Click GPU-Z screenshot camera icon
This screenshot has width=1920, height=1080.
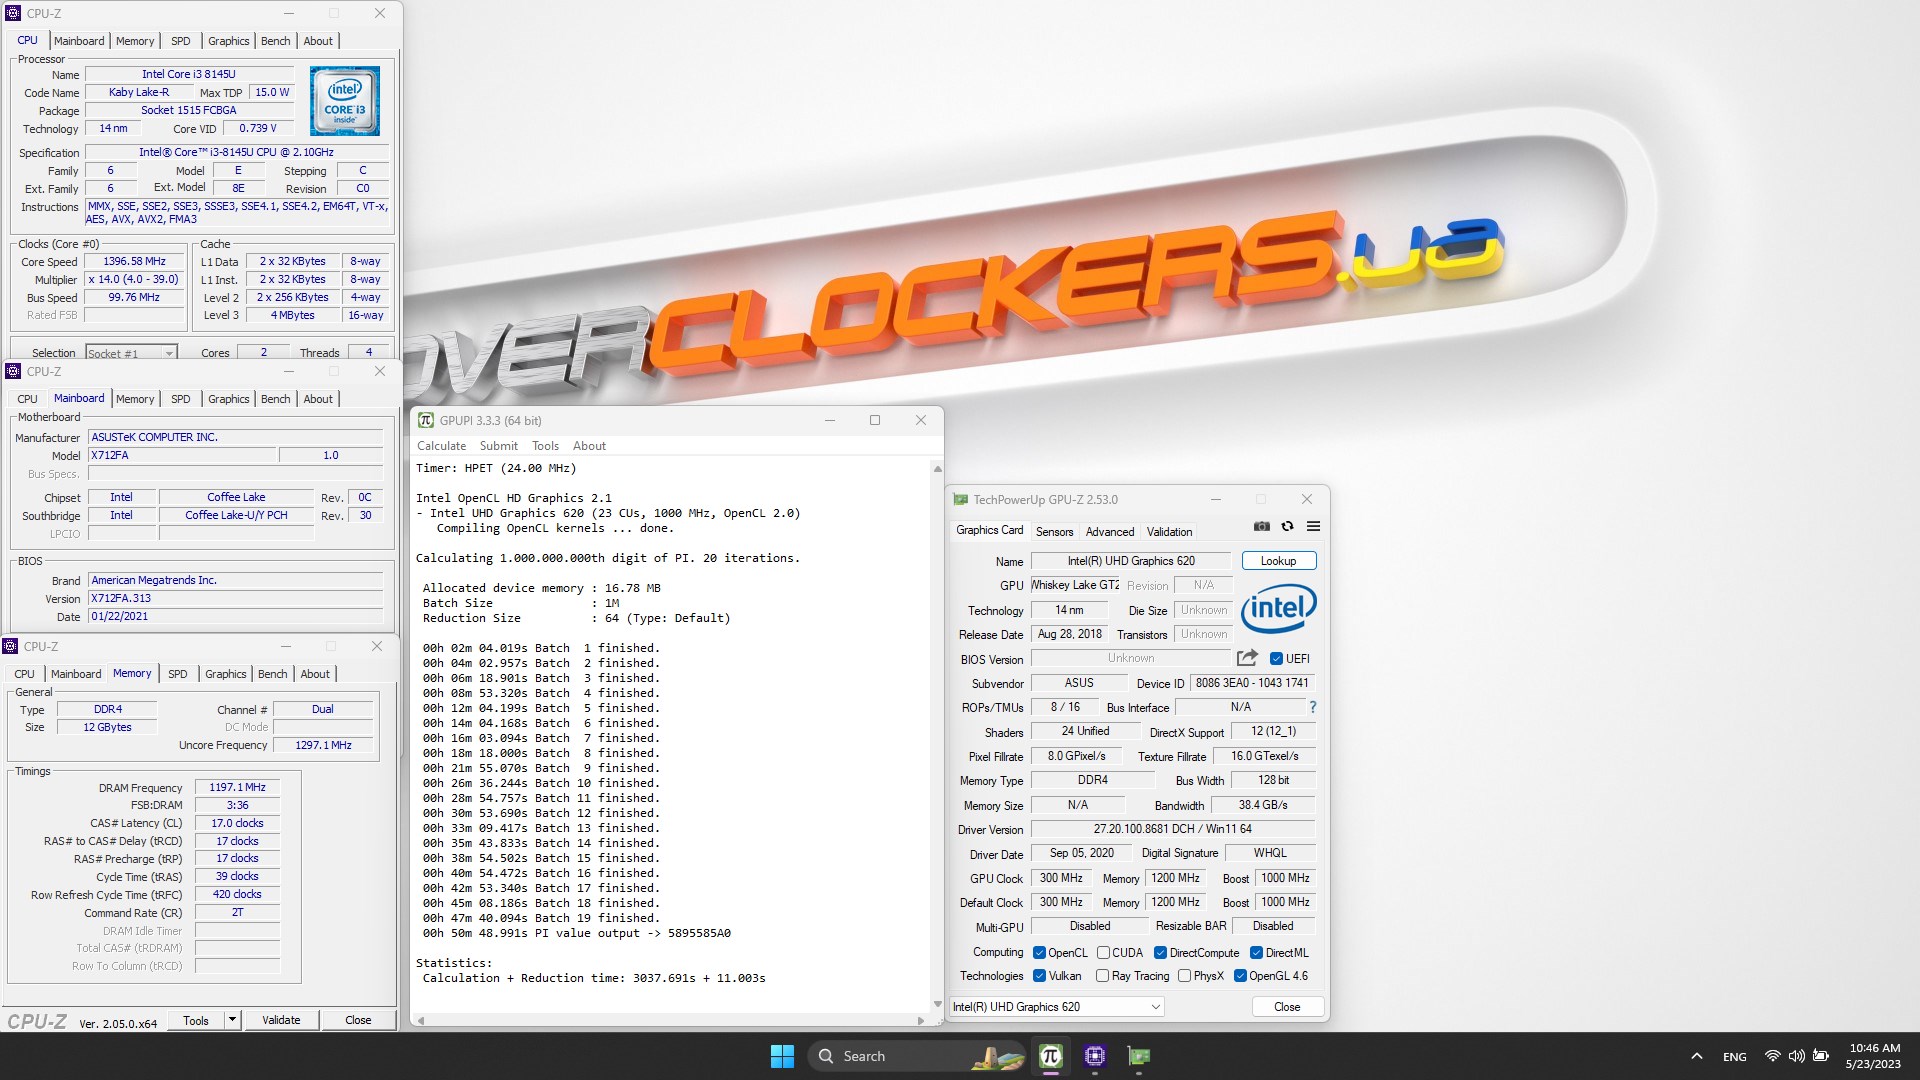[x=1262, y=526]
